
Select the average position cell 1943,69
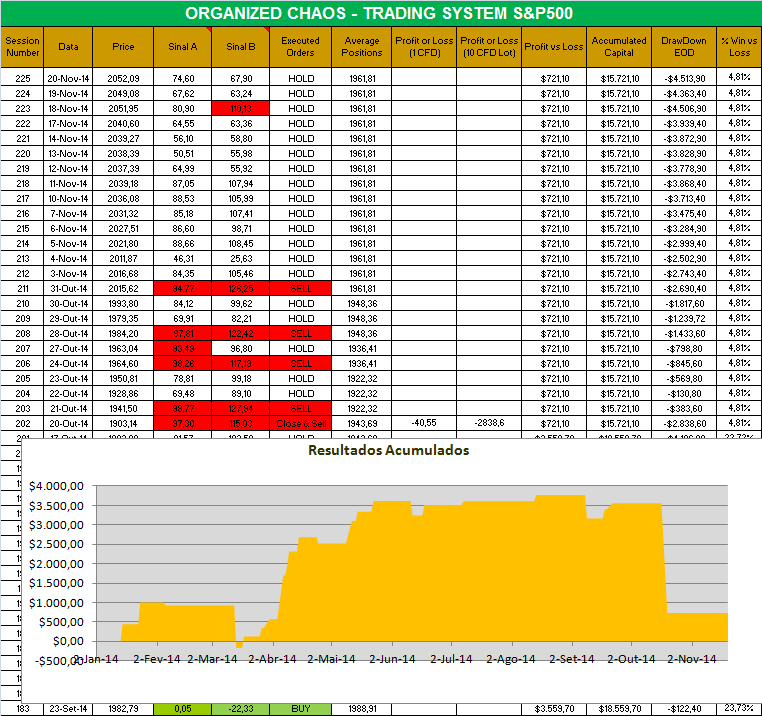coord(362,423)
